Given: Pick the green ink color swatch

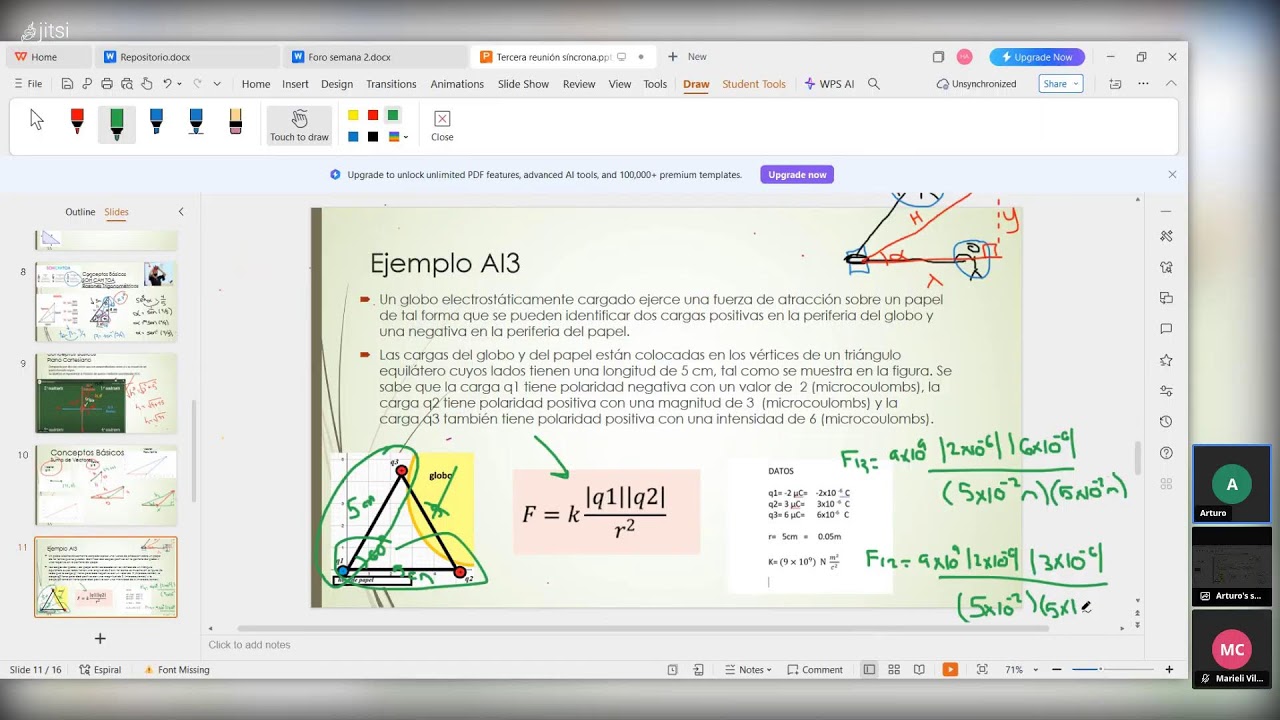Looking at the screenshot, I should 393,116.
